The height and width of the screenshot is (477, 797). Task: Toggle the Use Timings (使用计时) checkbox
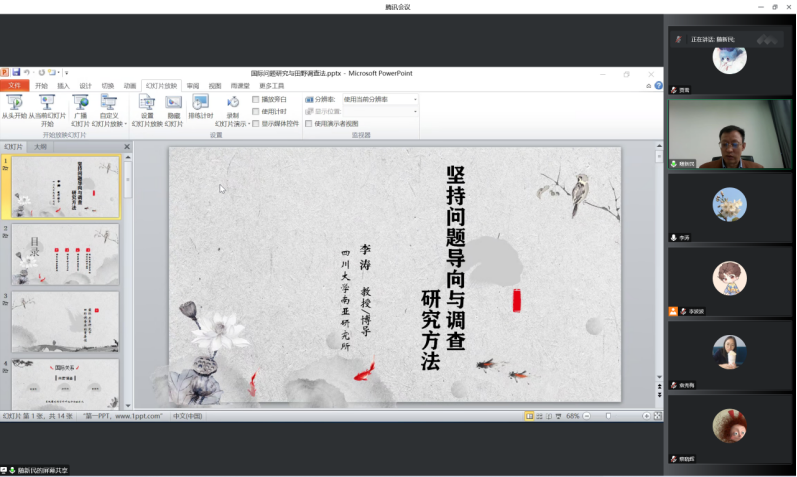point(256,111)
